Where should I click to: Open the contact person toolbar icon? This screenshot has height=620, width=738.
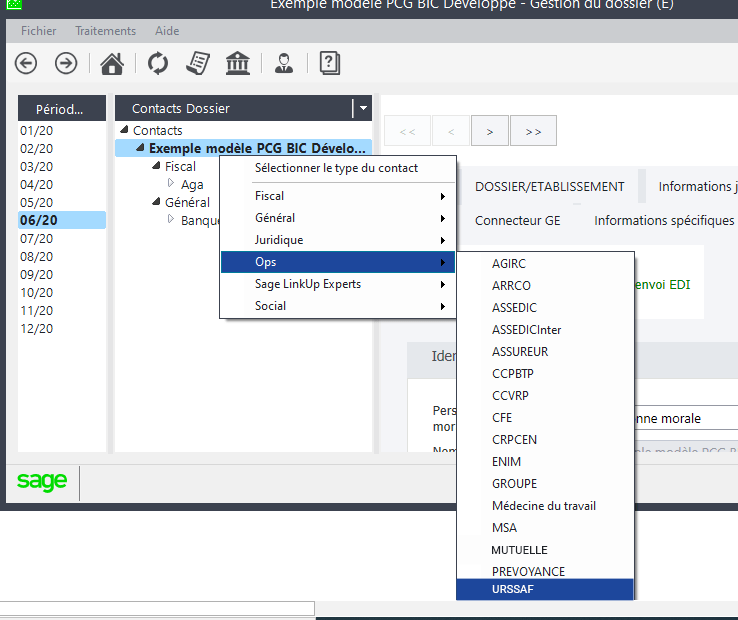tap(284, 63)
